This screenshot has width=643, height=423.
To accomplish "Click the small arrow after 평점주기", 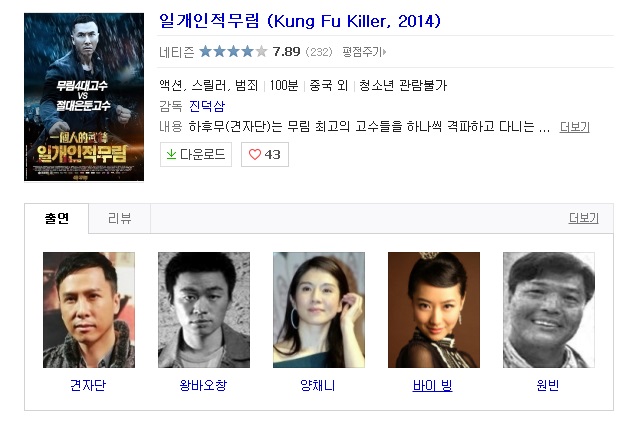I will click(384, 52).
